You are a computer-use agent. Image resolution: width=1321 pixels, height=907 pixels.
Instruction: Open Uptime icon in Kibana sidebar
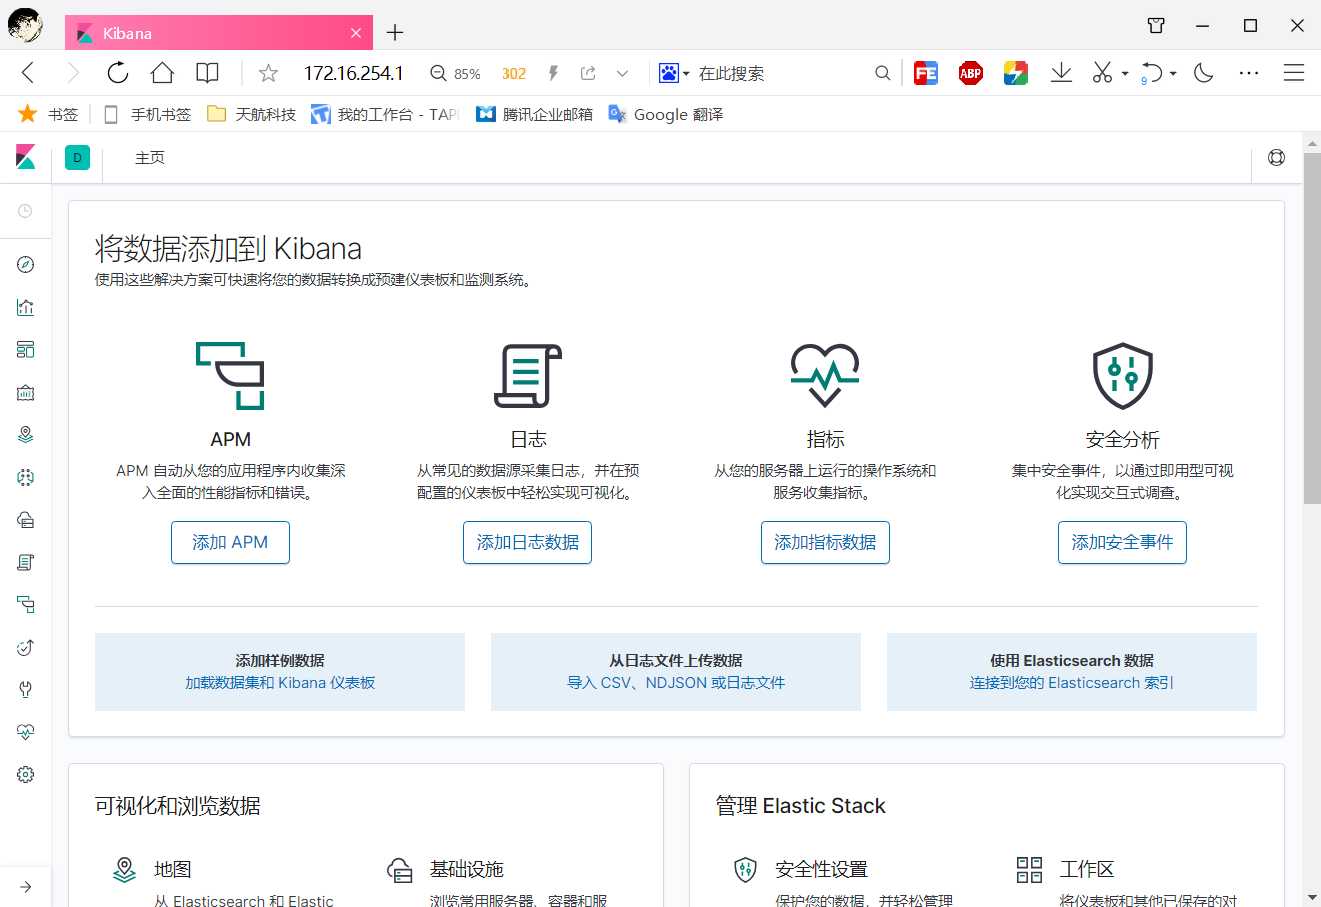pyautogui.click(x=26, y=647)
